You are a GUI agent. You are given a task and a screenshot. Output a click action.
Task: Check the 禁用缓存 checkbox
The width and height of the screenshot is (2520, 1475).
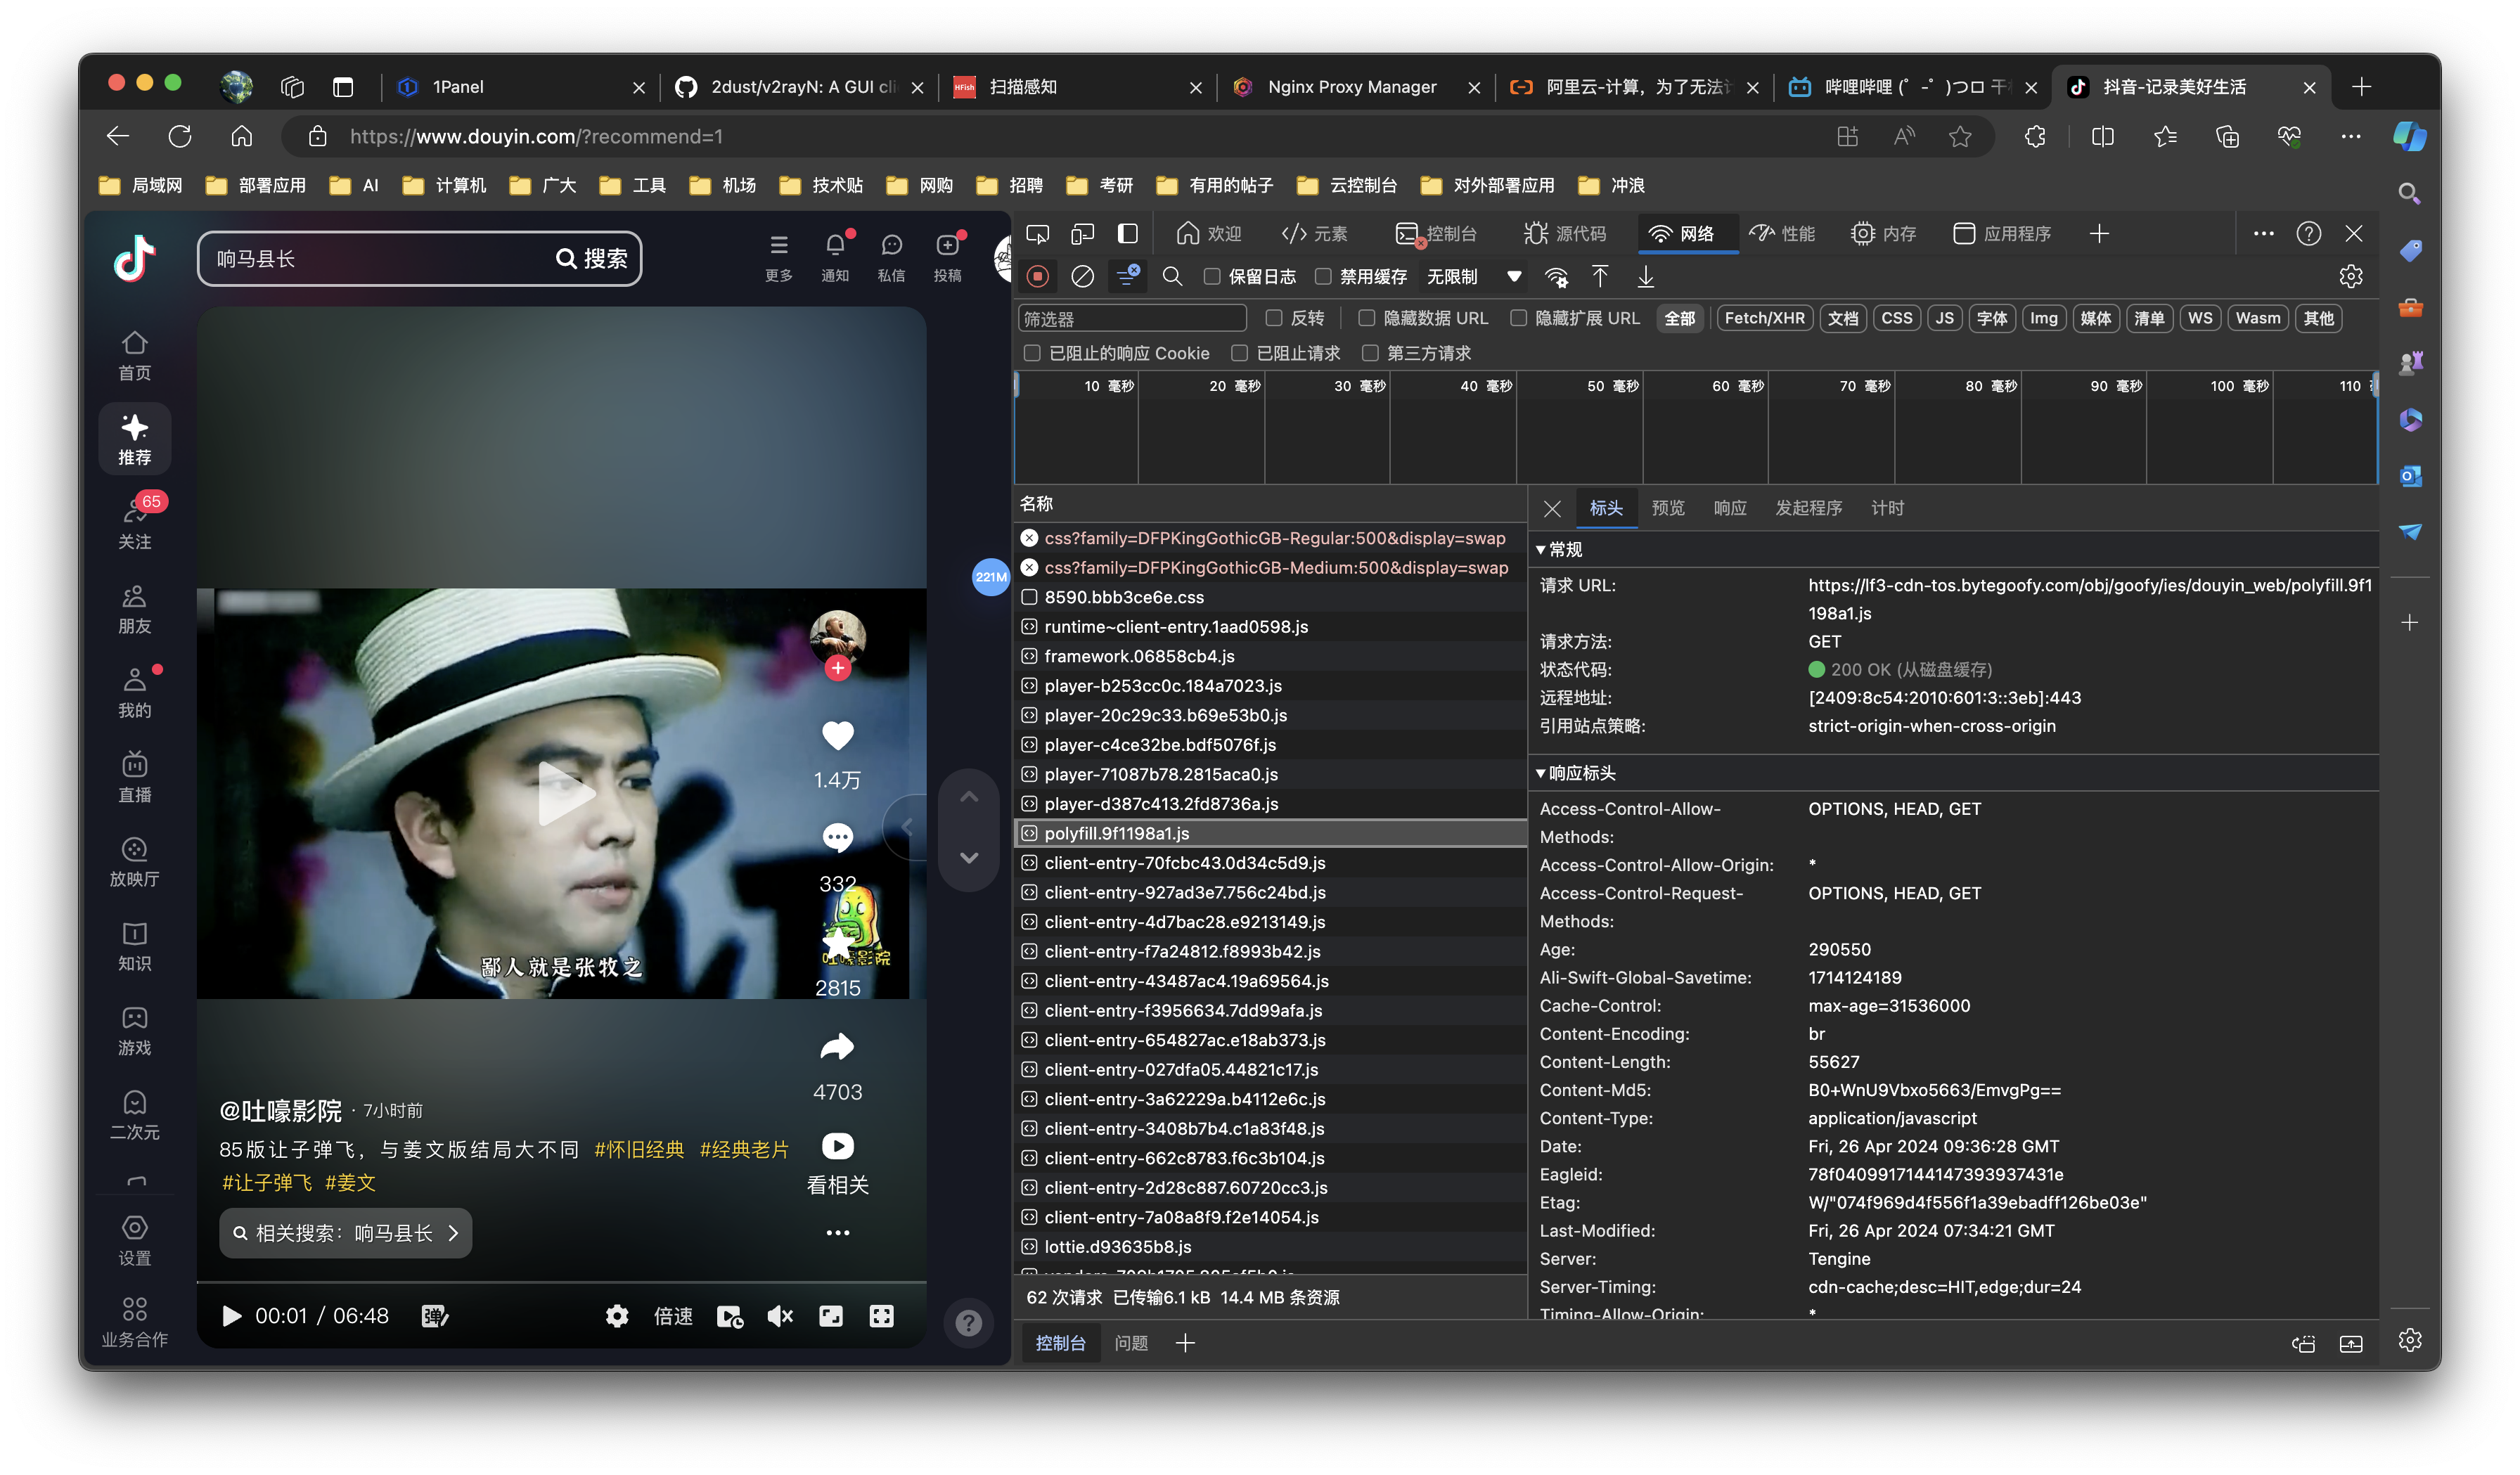tap(1323, 277)
